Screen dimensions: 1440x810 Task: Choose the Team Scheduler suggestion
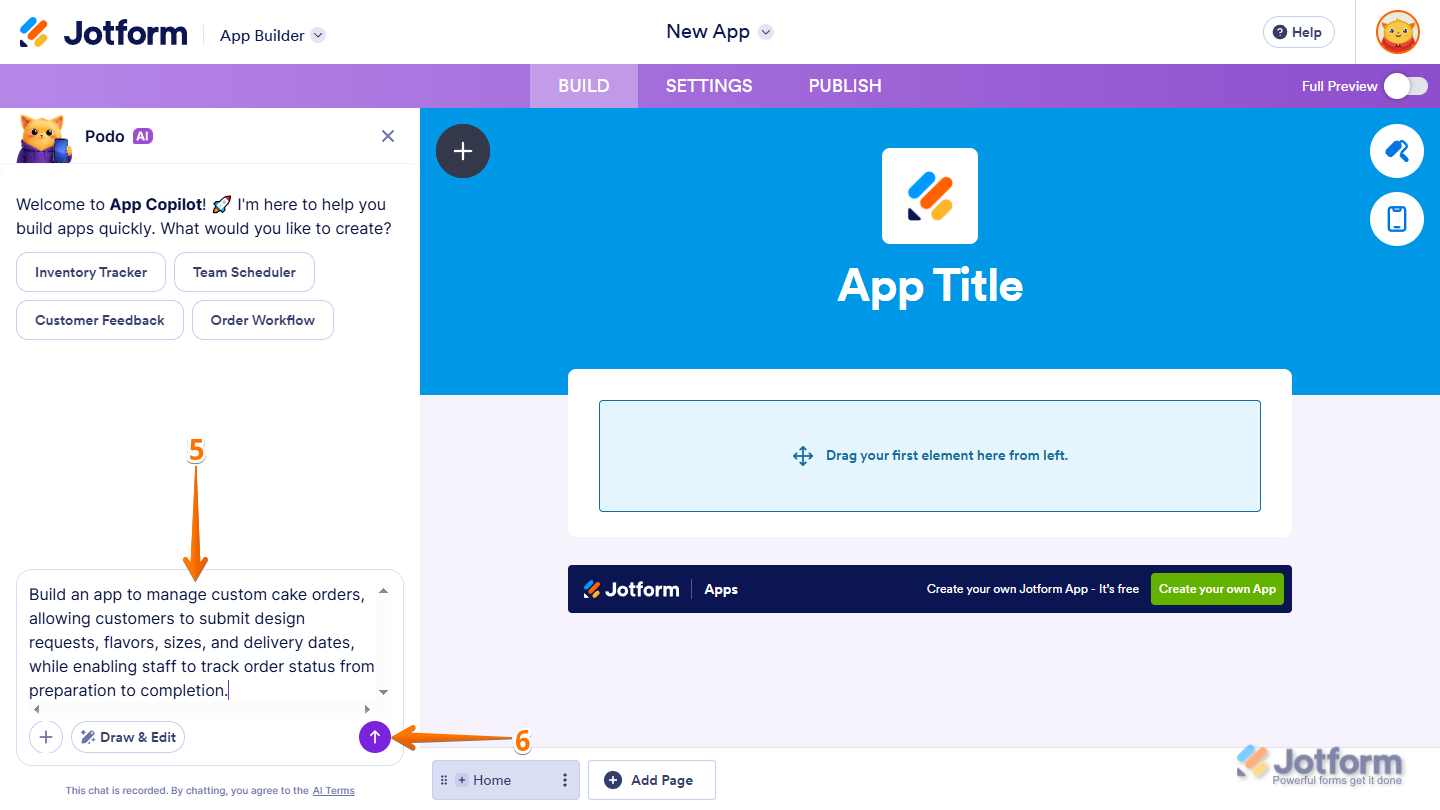244,272
